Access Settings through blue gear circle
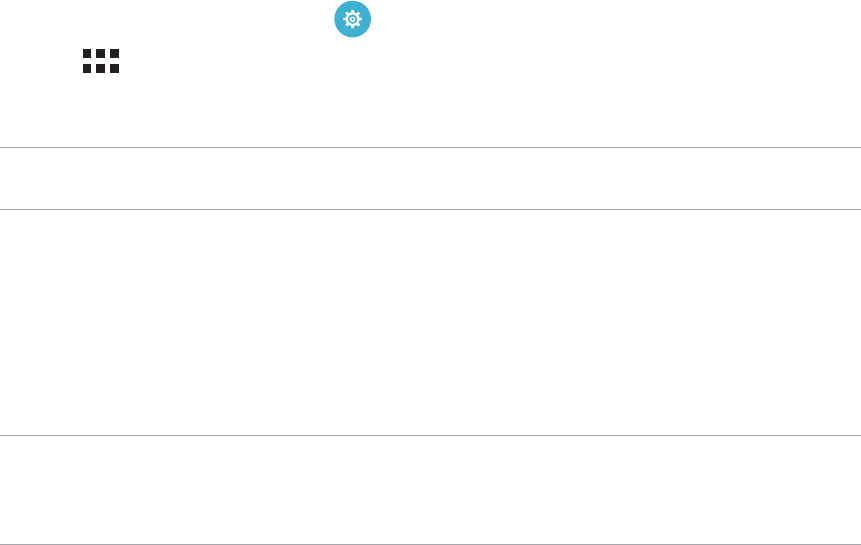 pos(352,19)
